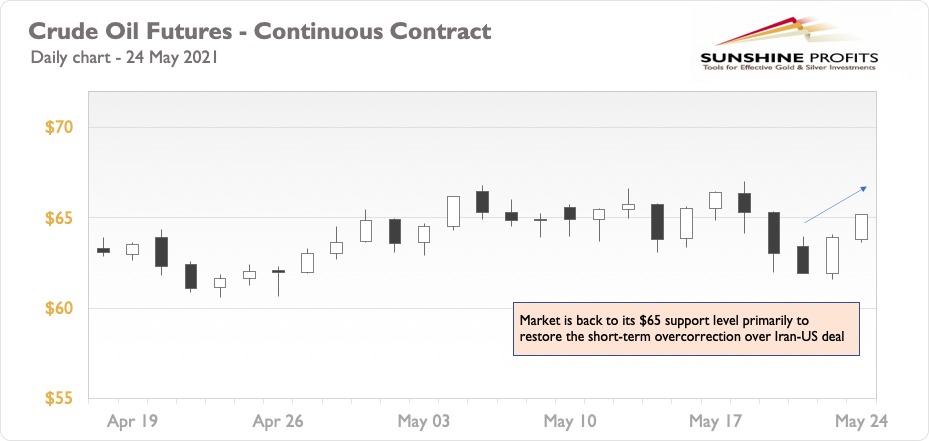Click the Apr 26 date label
Screen dimensions: 929x441
[278, 421]
